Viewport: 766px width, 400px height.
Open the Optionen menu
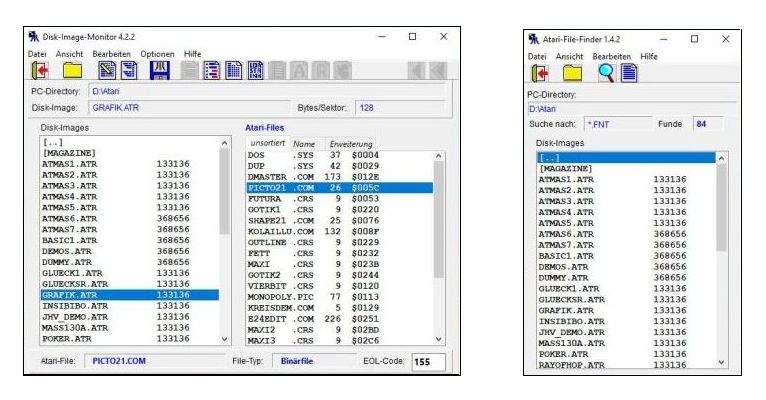pos(157,53)
